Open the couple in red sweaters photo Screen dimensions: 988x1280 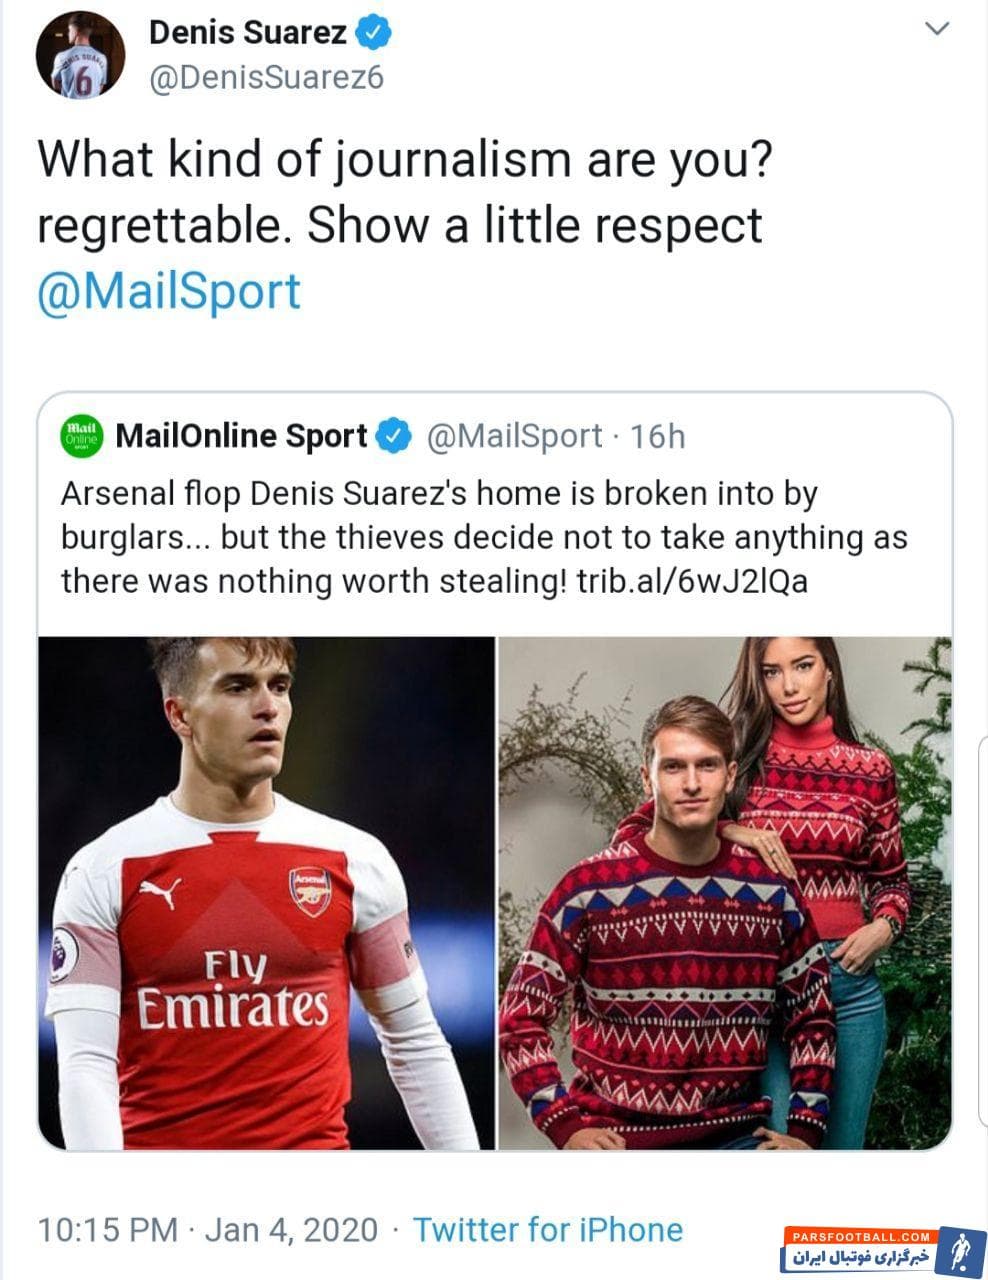point(724,892)
